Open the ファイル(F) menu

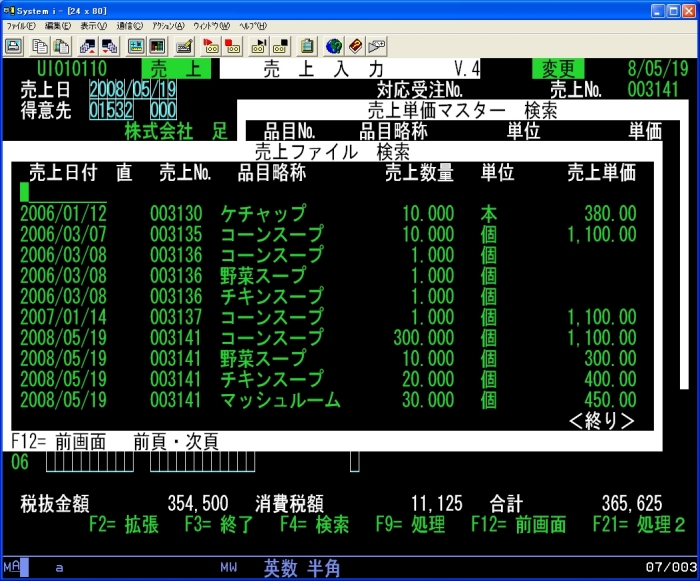(x=22, y=25)
